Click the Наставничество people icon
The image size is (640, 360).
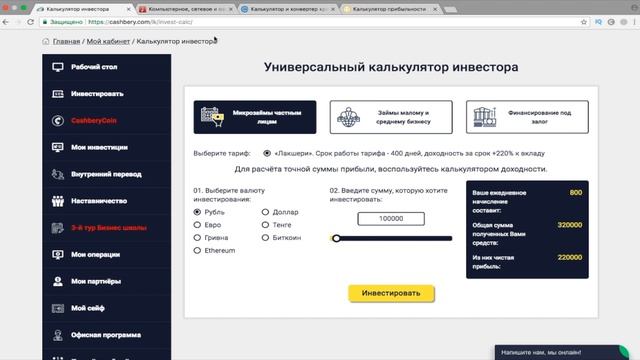click(x=58, y=201)
